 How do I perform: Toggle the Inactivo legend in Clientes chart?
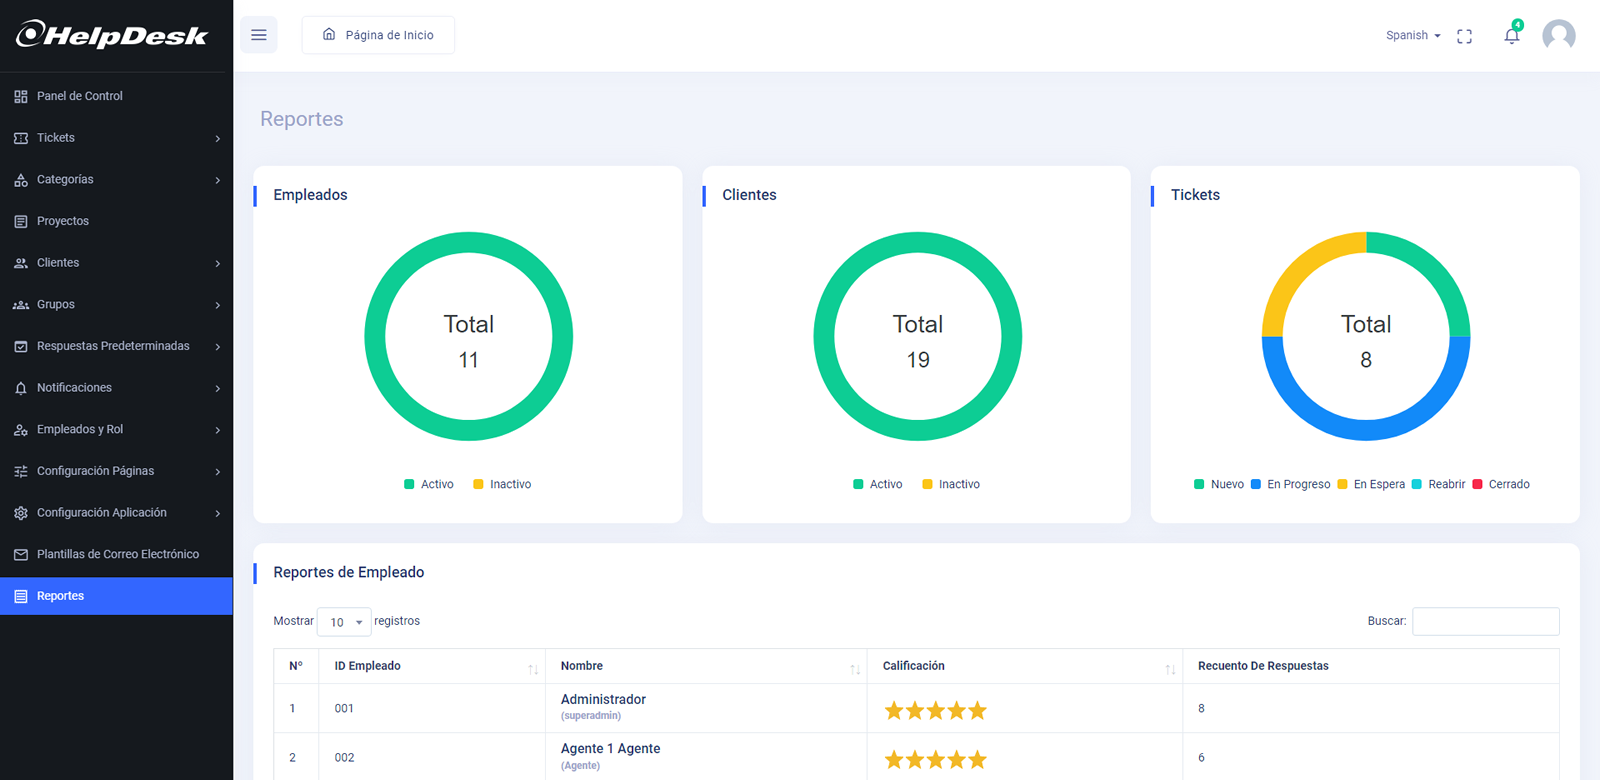coord(950,484)
